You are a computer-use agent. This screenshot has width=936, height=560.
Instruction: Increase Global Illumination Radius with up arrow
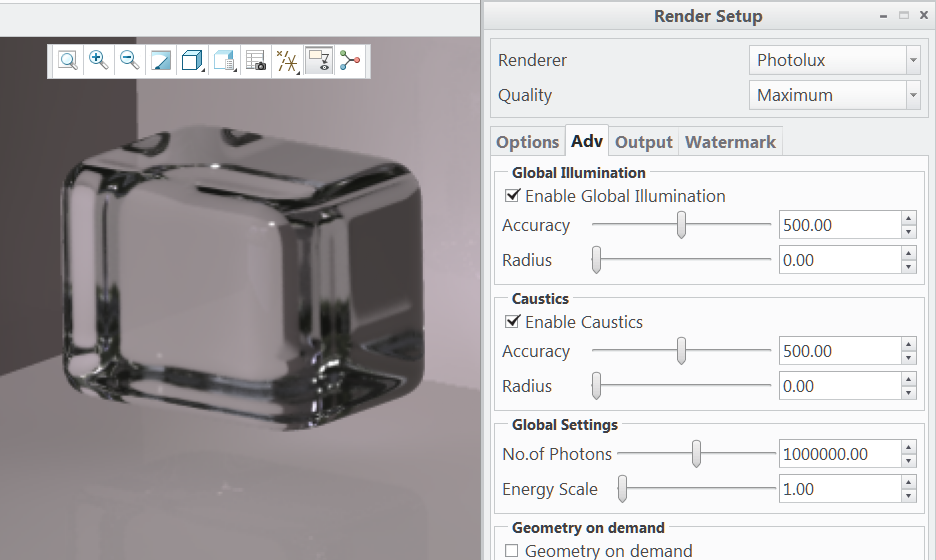tap(909, 254)
